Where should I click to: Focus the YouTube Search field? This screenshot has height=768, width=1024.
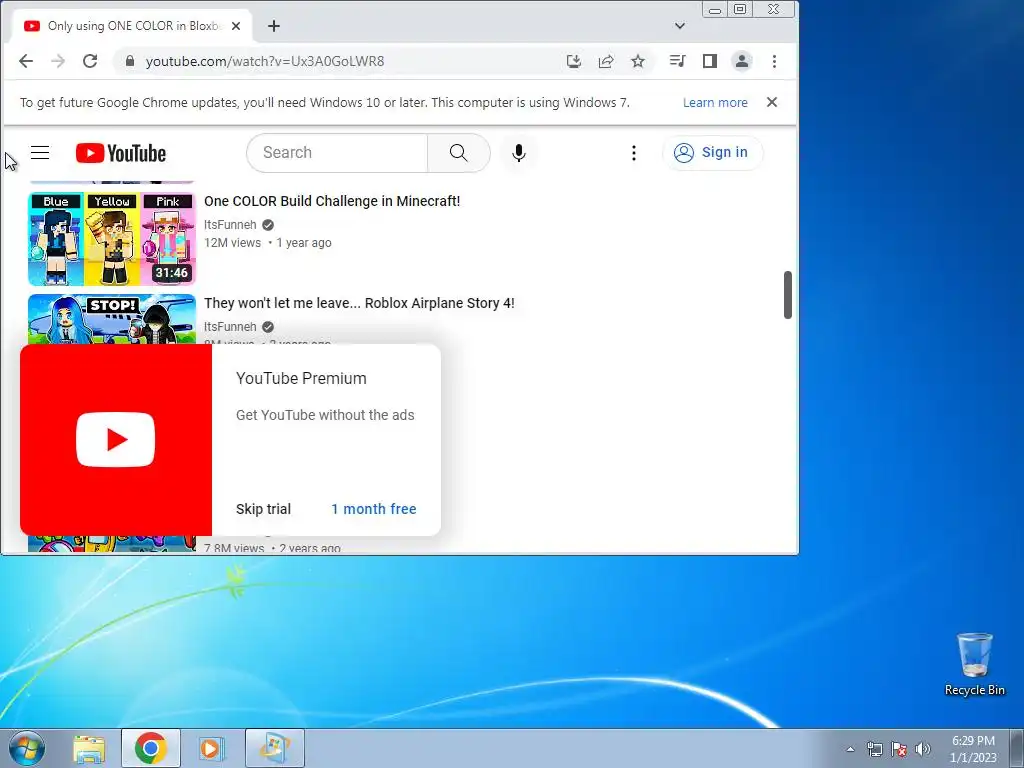[337, 153]
